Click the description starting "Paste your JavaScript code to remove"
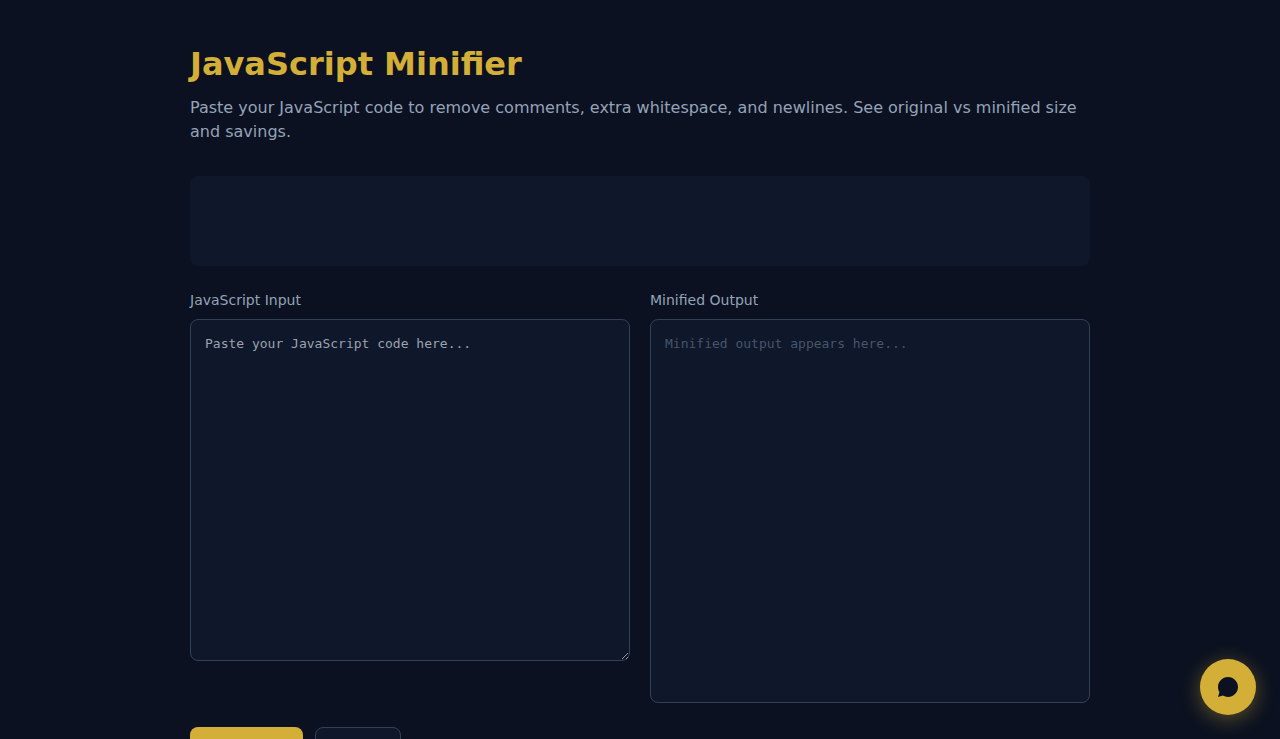This screenshot has width=1280, height=739. click(633, 119)
